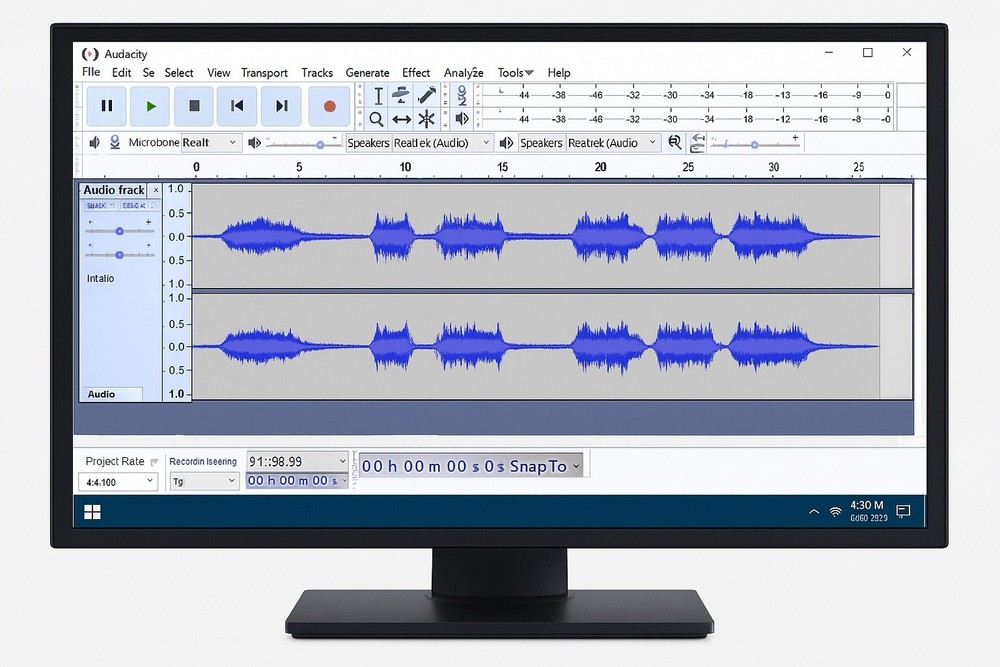Screen dimensions: 1000x667
Task: Open the Help menu
Action: click(559, 73)
